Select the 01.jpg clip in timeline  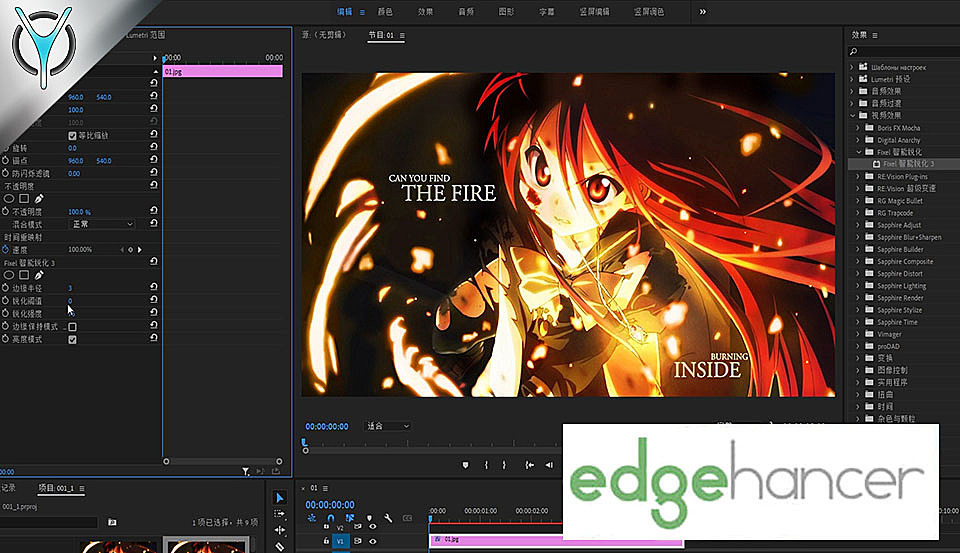[556, 540]
